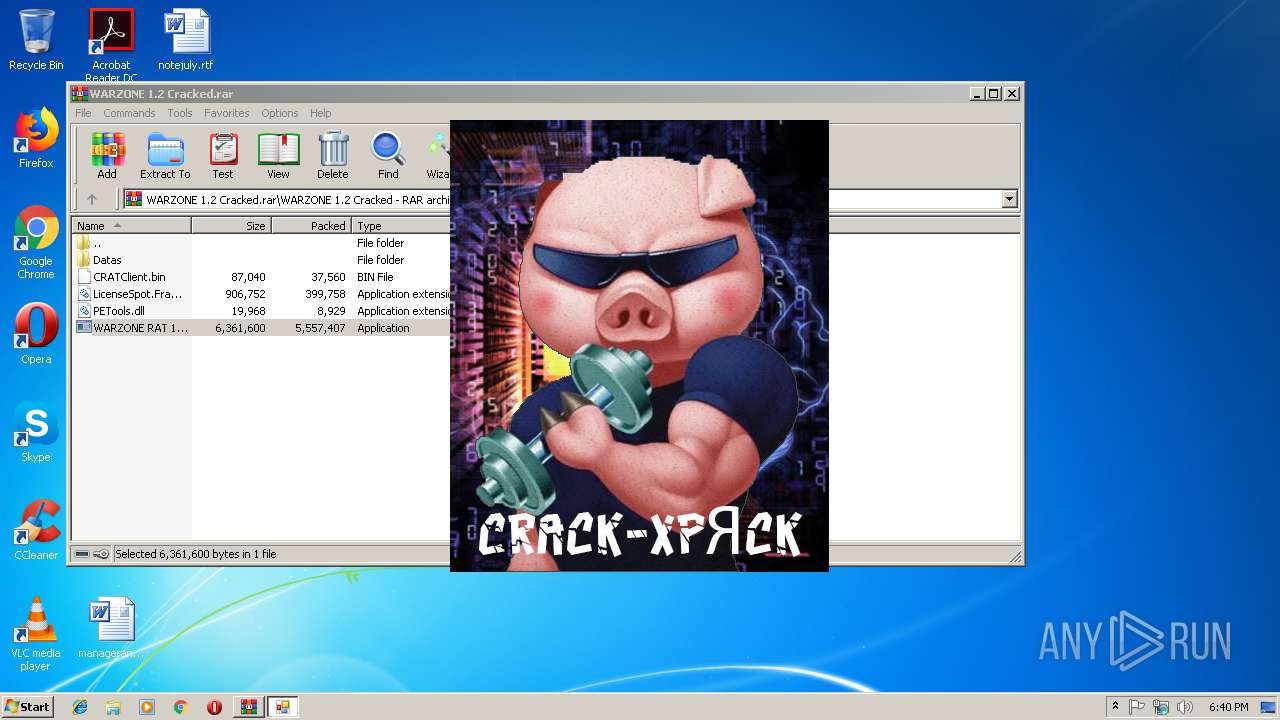The width and height of the screenshot is (1280, 720).
Task: Select the notejuly.rtf desktop file
Action: tap(186, 40)
